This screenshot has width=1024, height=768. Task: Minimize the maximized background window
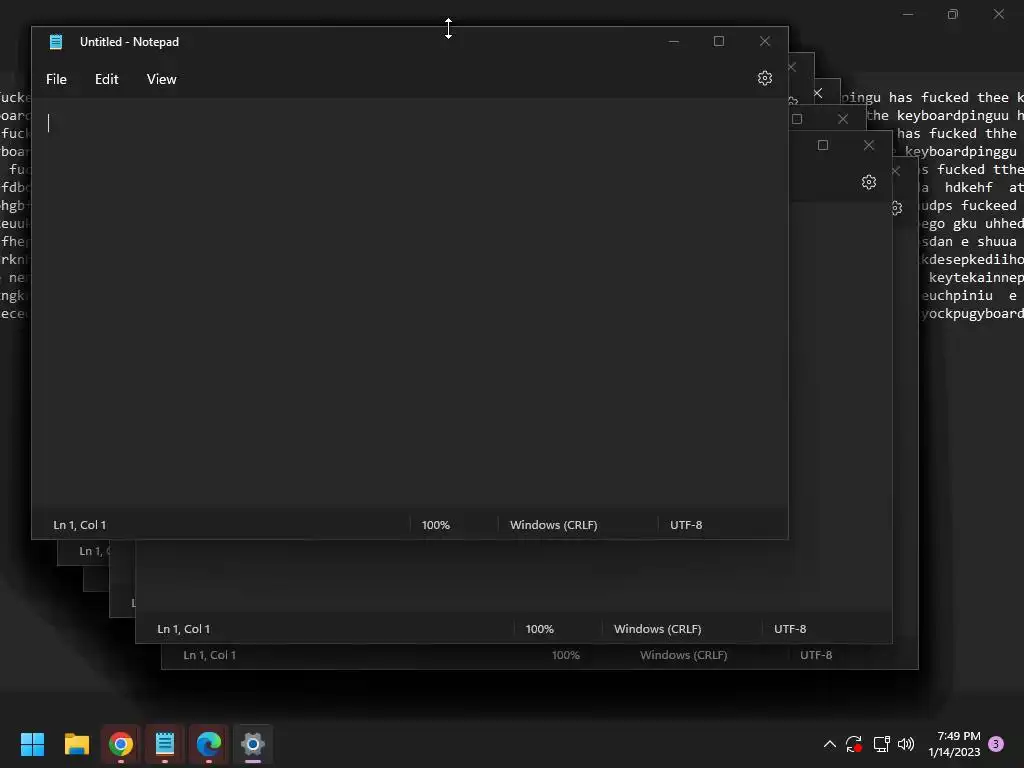[x=908, y=14]
